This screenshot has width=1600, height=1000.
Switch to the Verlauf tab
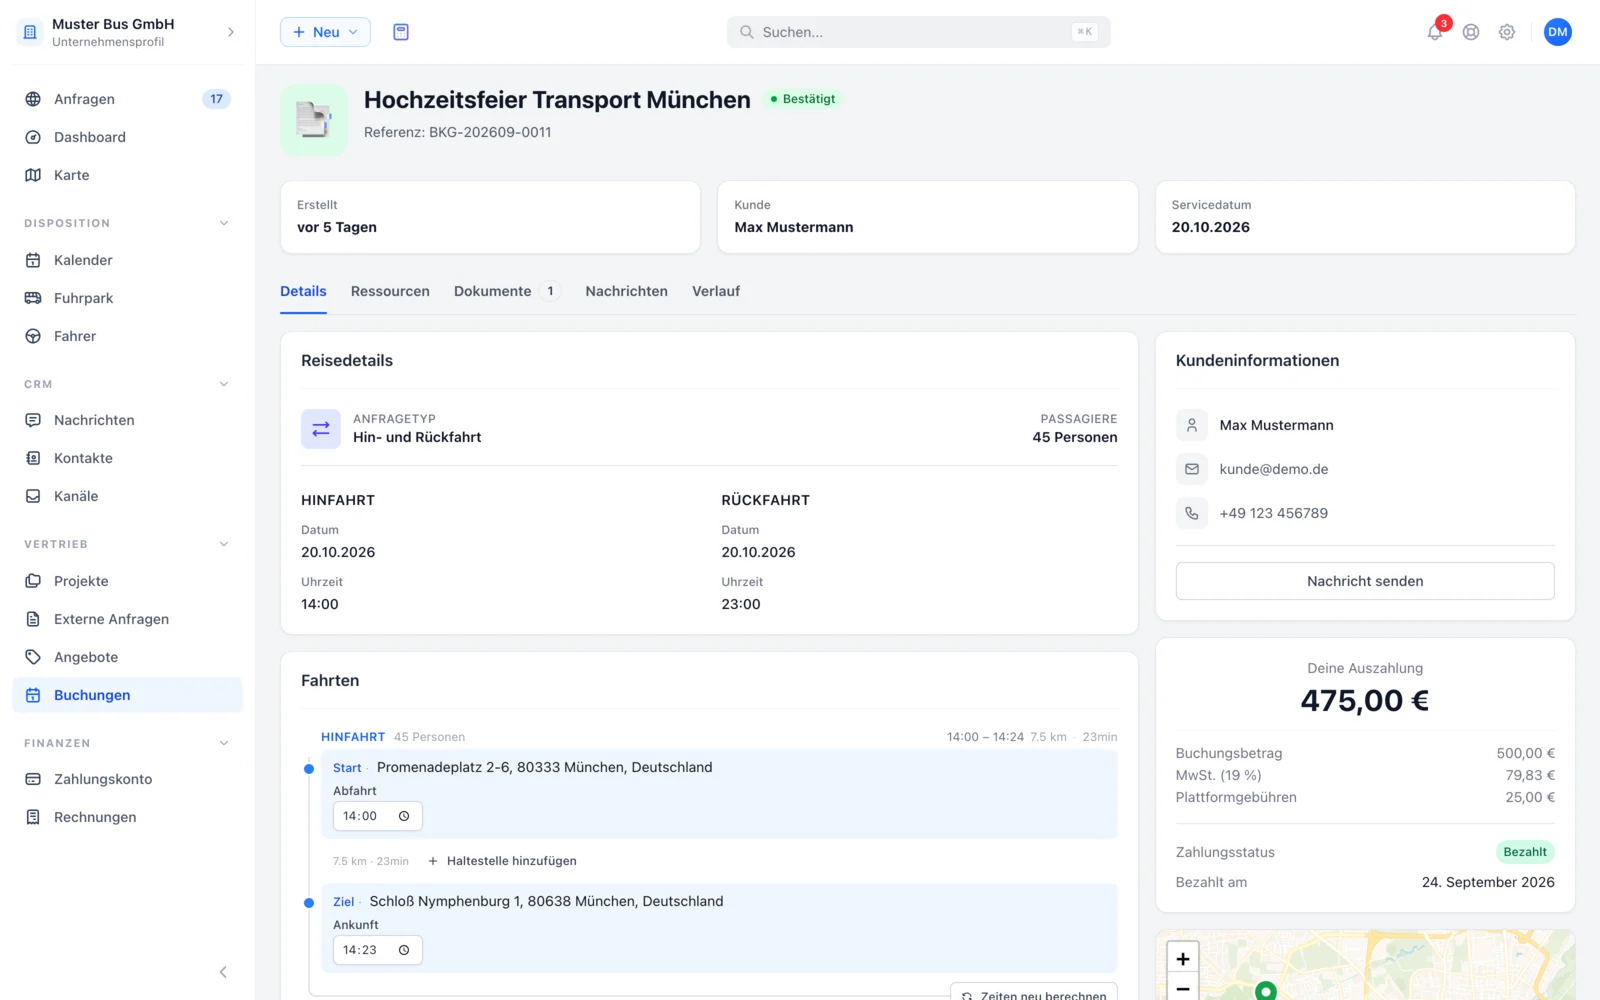716,291
